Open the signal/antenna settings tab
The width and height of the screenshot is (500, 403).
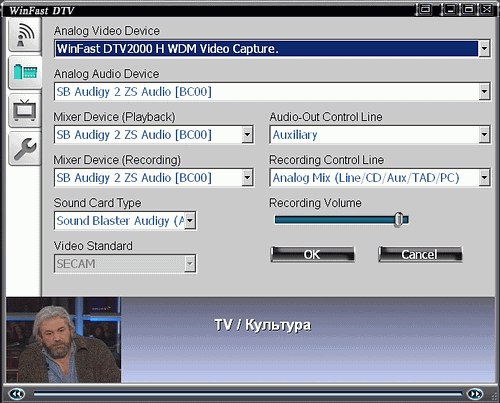coord(25,35)
